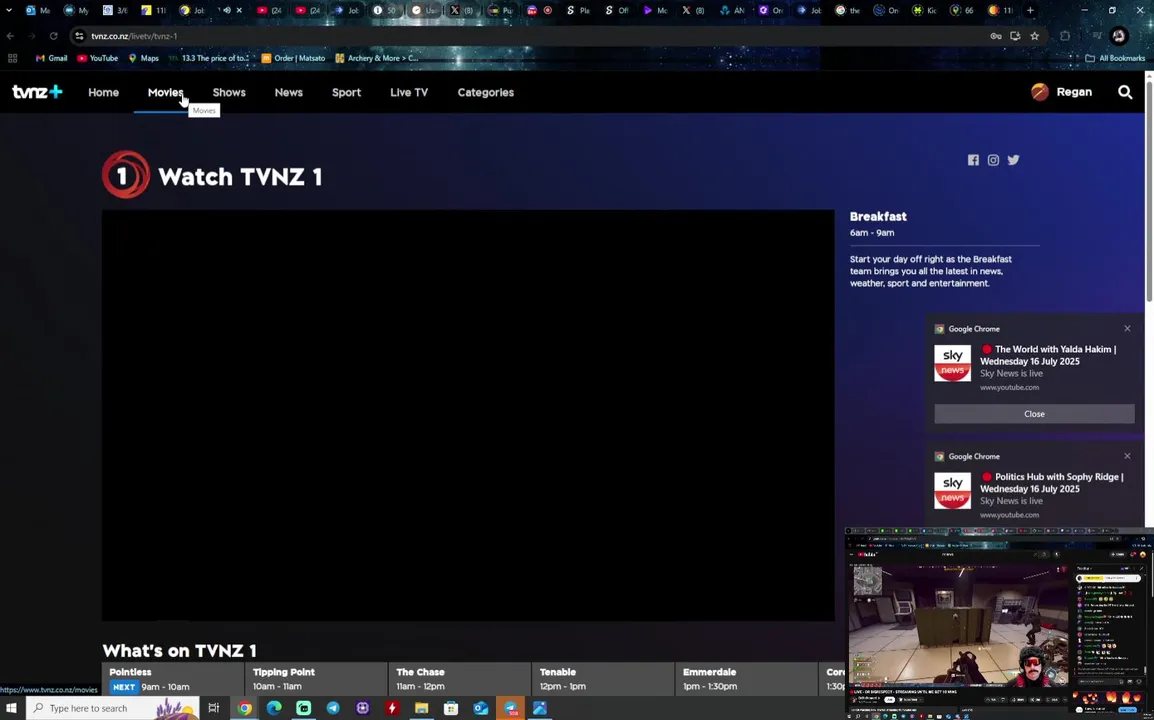Open the Chrome profile avatar
Viewport: 1154px width, 720px height.
click(x=1119, y=36)
